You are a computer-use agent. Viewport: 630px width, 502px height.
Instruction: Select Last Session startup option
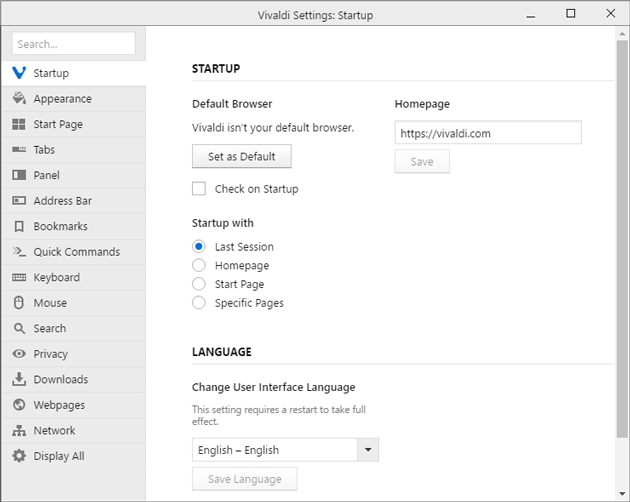click(199, 246)
